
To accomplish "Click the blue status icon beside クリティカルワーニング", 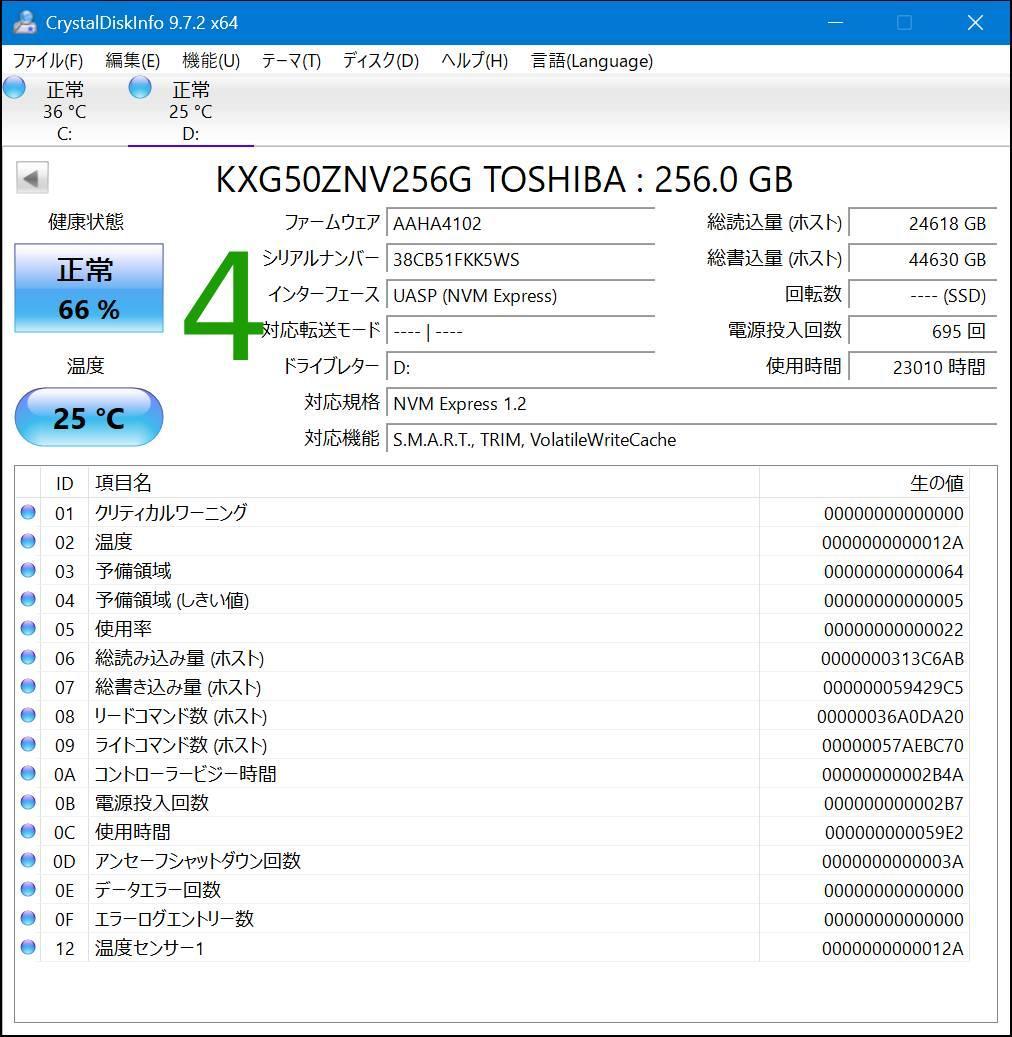I will (x=29, y=513).
